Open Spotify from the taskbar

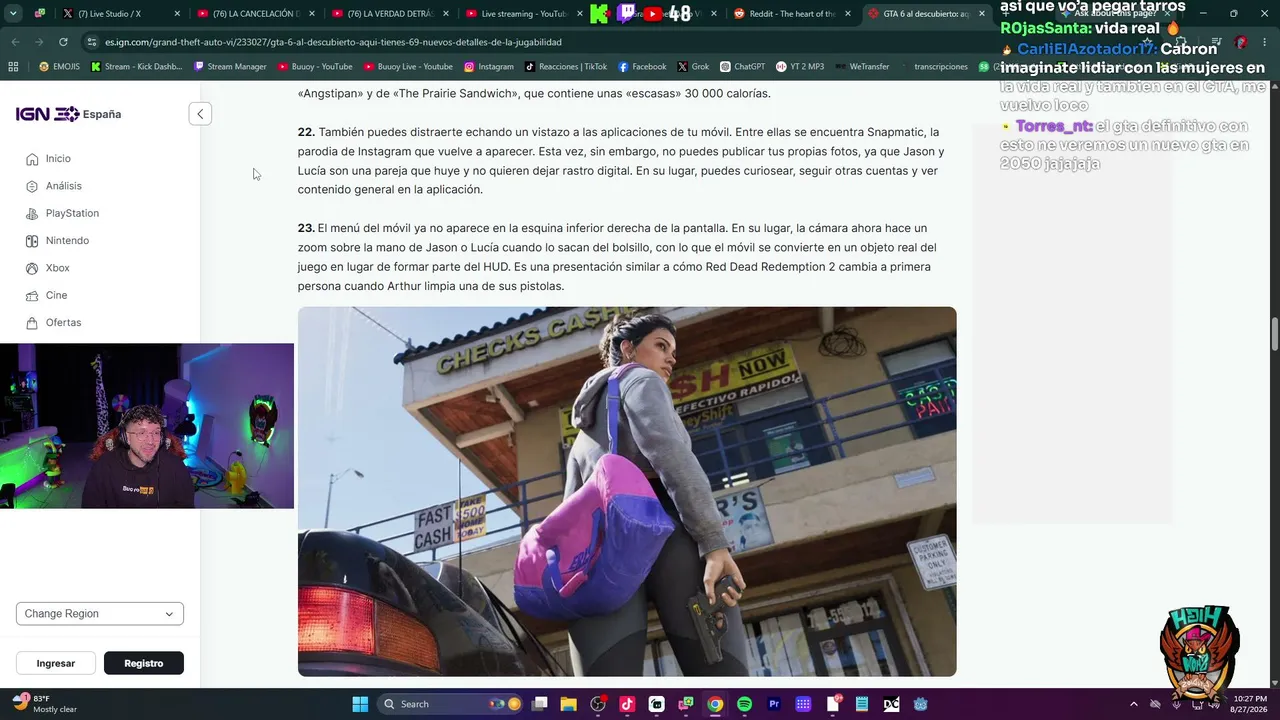coord(744,704)
